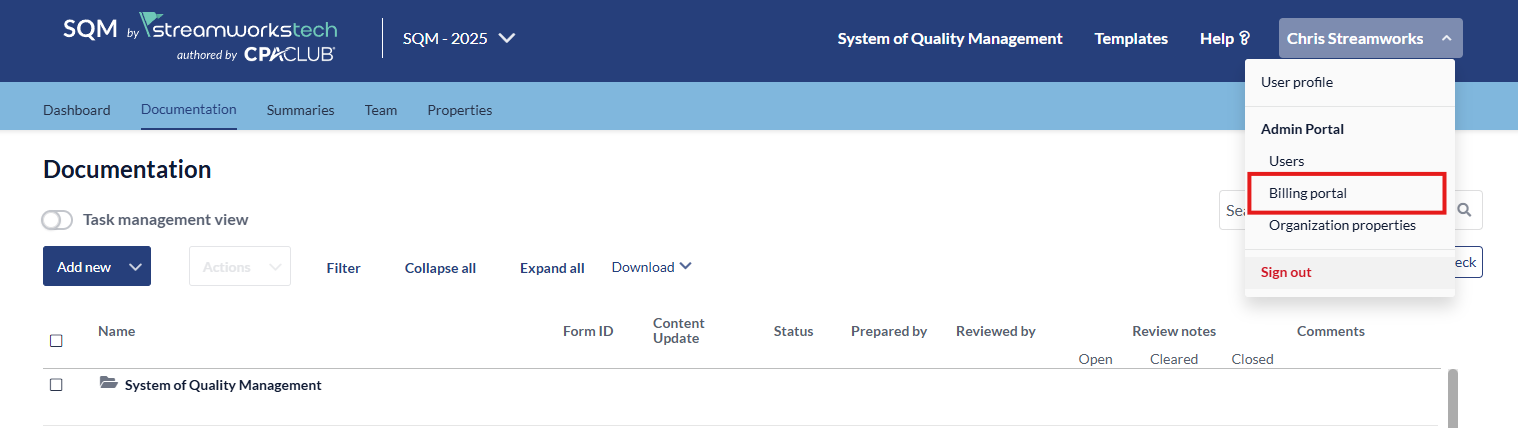Open the Dashboard tab
This screenshot has width=1518, height=428.
pos(77,110)
